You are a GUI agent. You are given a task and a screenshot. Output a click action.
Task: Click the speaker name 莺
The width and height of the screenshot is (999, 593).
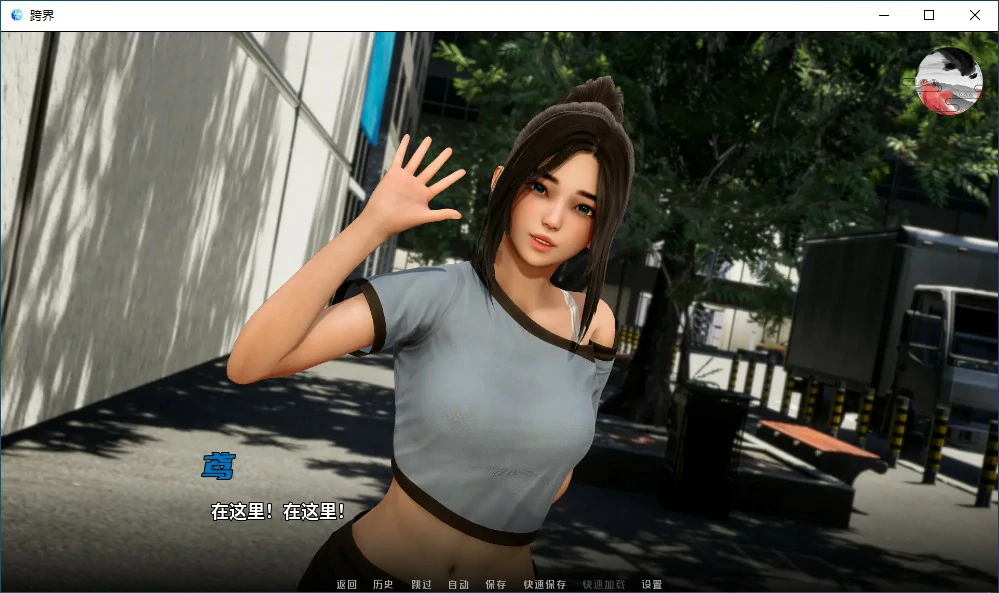[219, 466]
